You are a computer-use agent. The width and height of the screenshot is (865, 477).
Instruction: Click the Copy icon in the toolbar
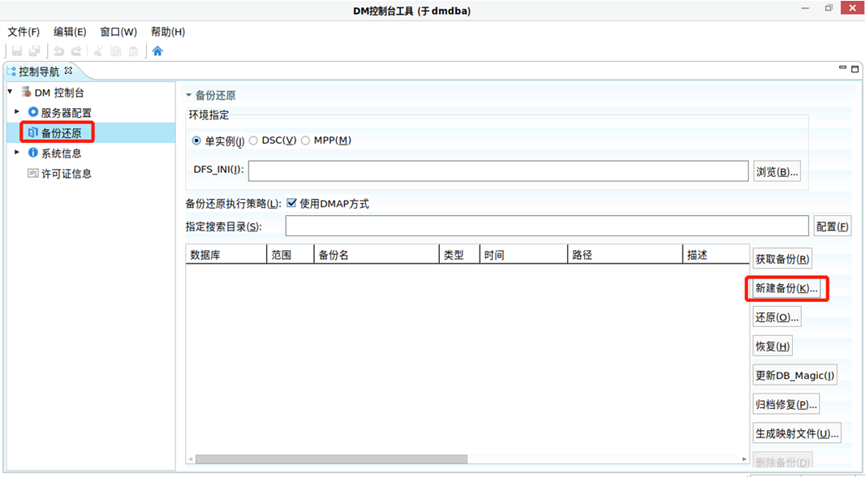pyautogui.click(x=116, y=51)
